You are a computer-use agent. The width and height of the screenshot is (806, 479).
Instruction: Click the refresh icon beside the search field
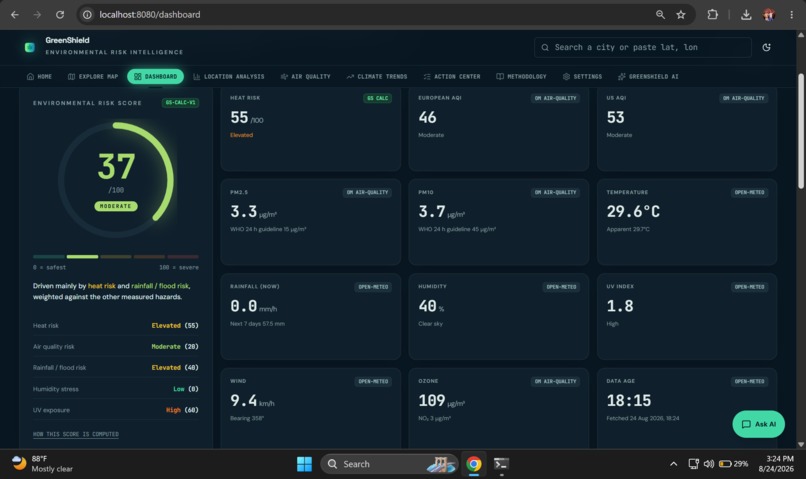coord(766,47)
